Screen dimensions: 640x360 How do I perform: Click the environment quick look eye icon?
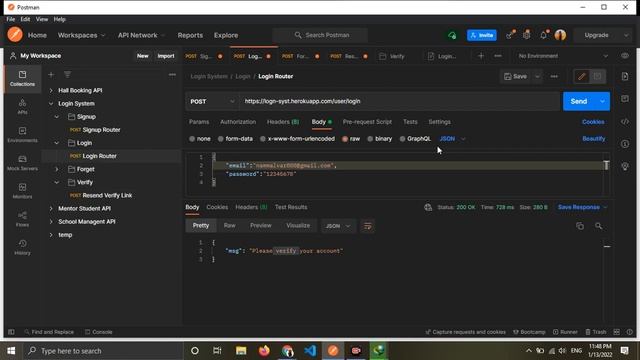tap(625, 56)
